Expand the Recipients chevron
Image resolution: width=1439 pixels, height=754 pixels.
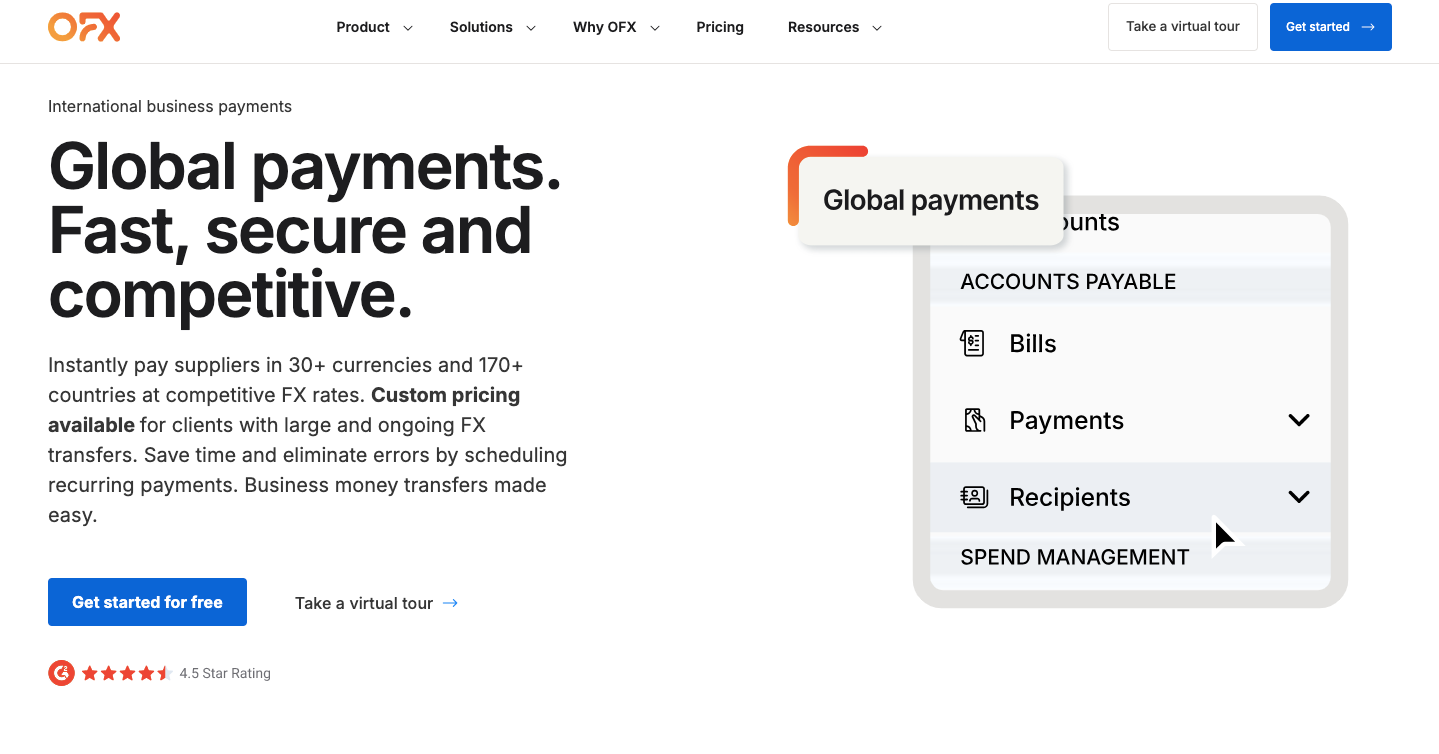click(x=1298, y=497)
